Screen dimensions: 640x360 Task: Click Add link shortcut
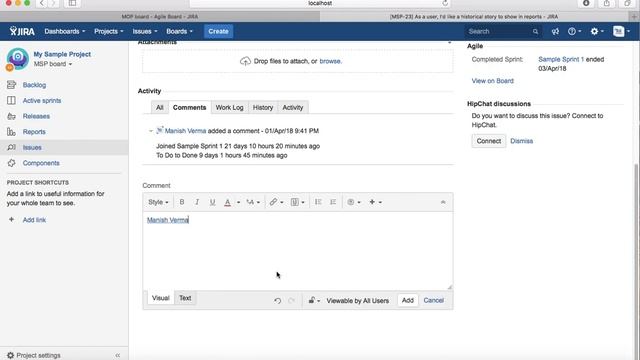[x=34, y=220]
